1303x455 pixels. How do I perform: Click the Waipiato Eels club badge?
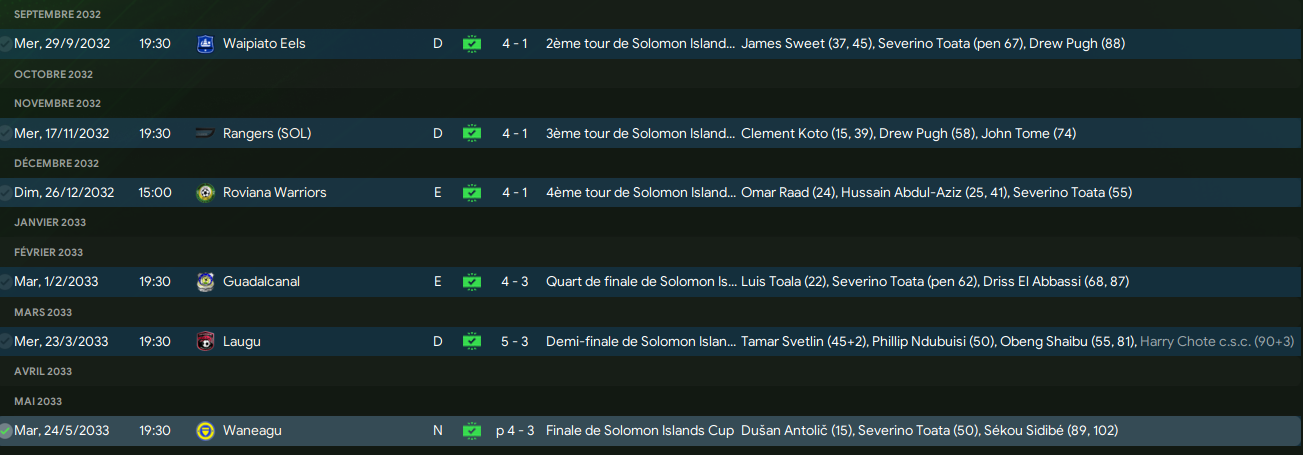click(206, 44)
